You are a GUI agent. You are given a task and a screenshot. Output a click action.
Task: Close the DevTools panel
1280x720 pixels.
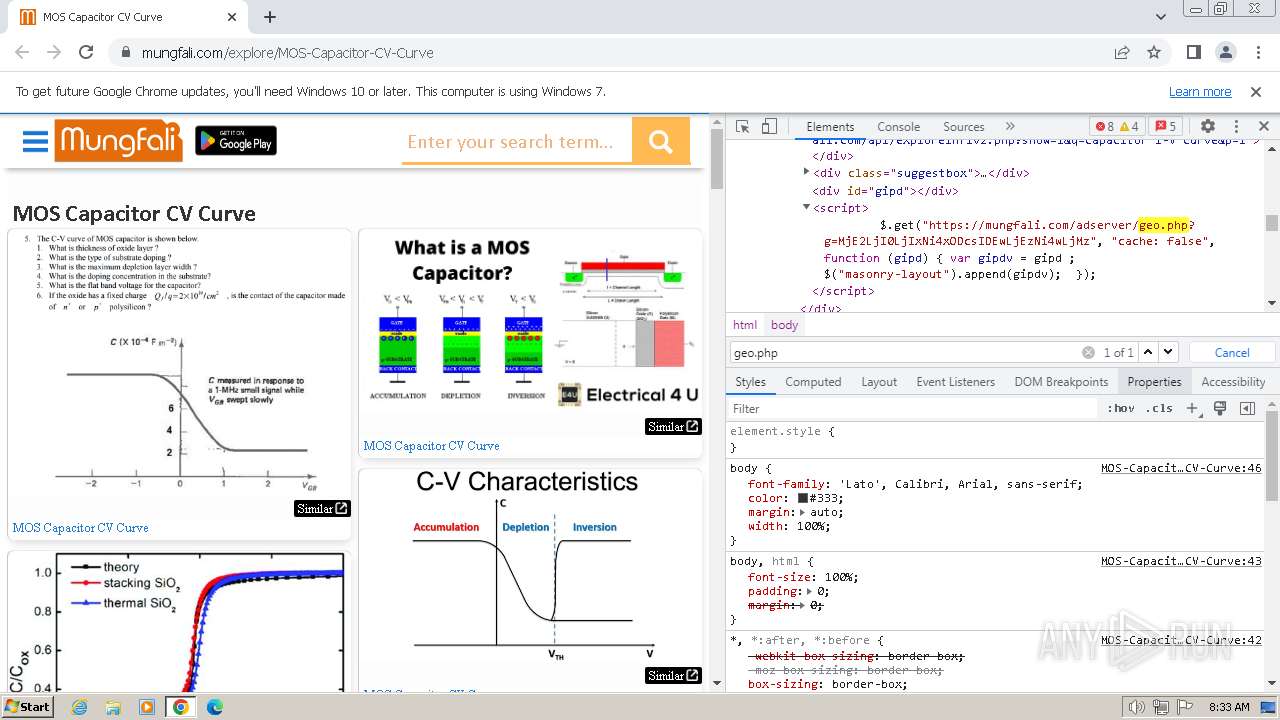(x=1264, y=126)
